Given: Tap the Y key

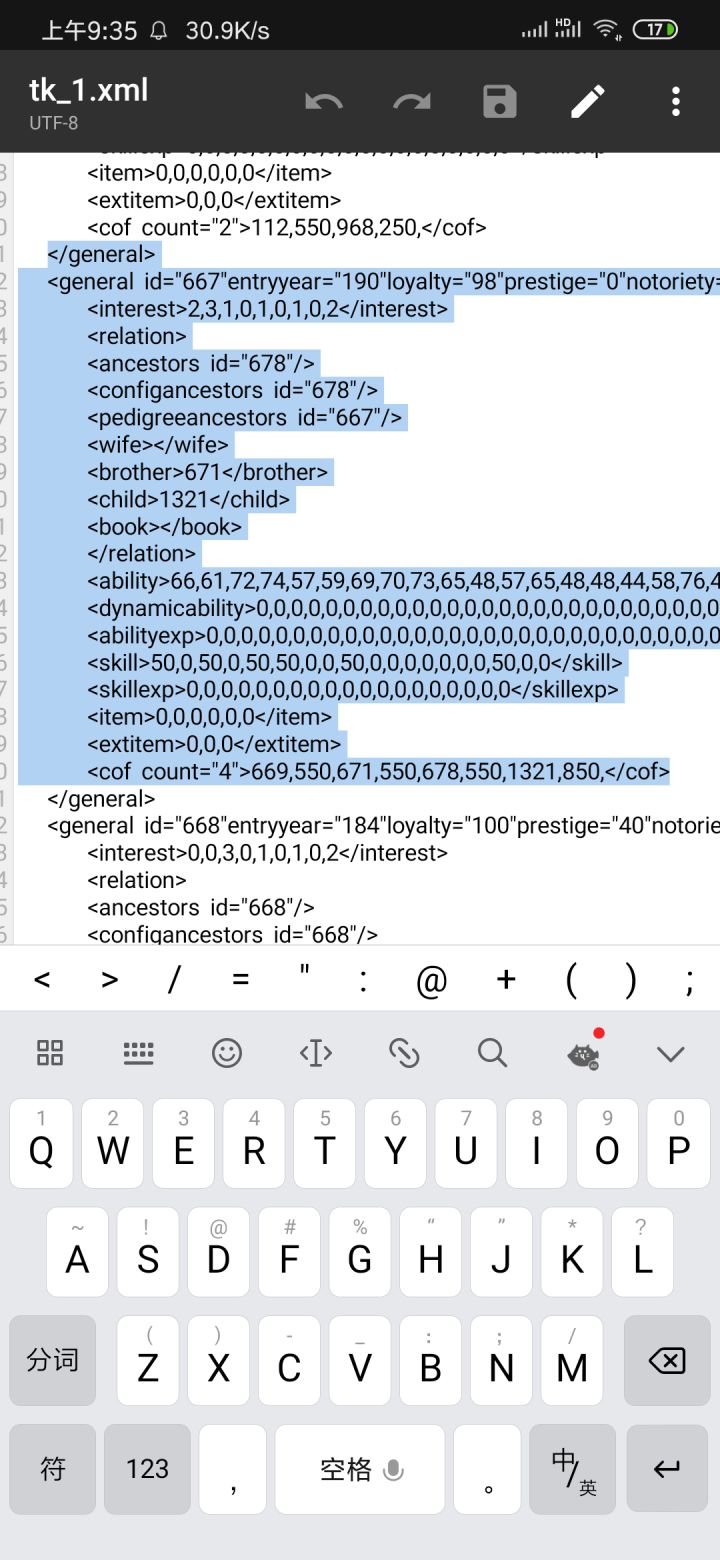Looking at the screenshot, I should point(395,1143).
